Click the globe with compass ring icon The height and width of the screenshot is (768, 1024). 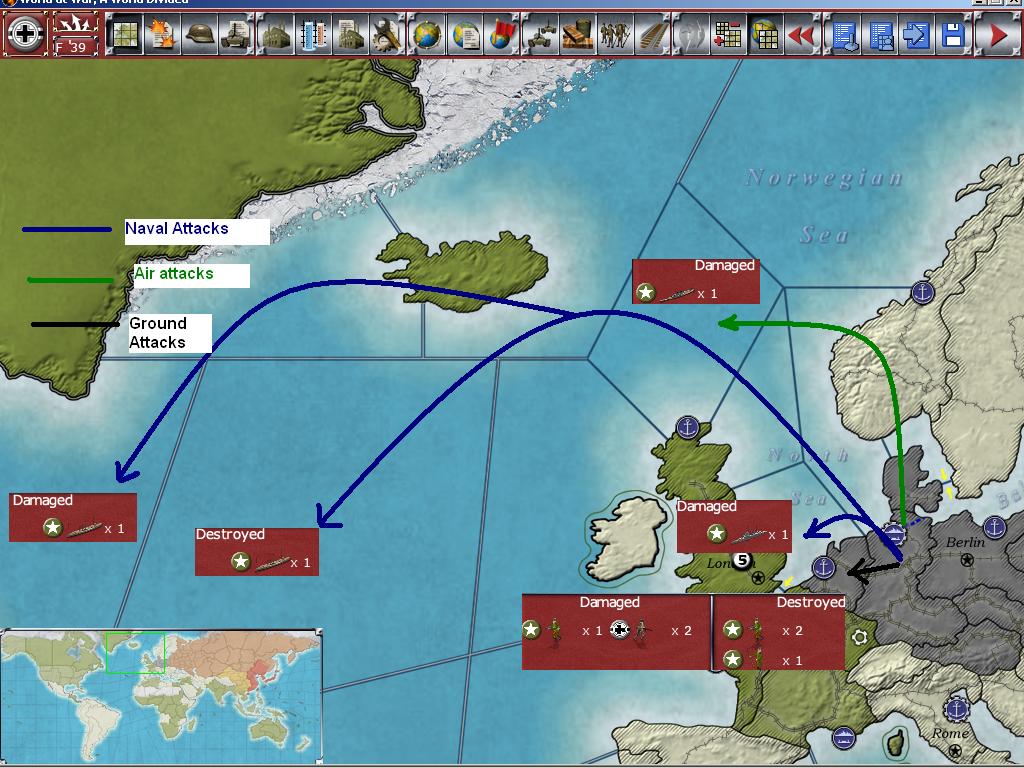pos(426,34)
